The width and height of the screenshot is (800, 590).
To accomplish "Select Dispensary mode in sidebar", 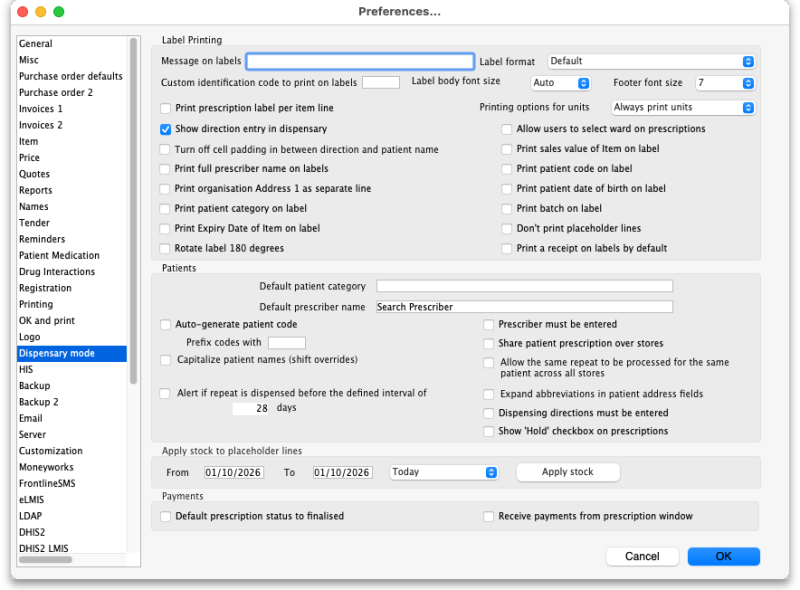I will click(x=71, y=353).
